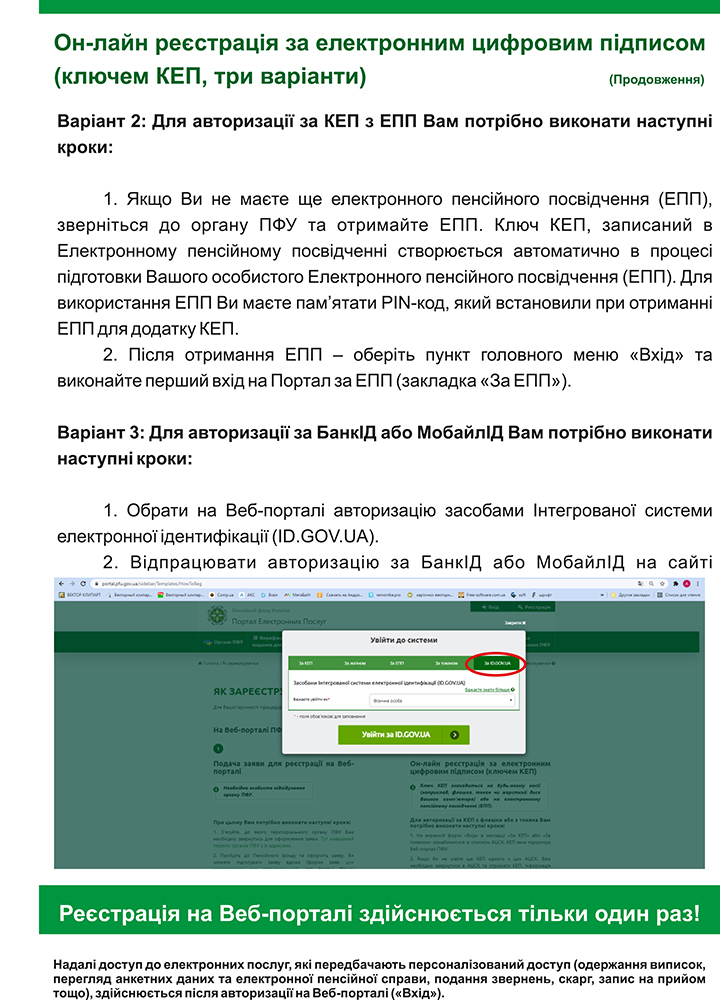The image size is (720, 1000).
Task: Click the Бажаєте знати більше link
Action: [x=489, y=689]
